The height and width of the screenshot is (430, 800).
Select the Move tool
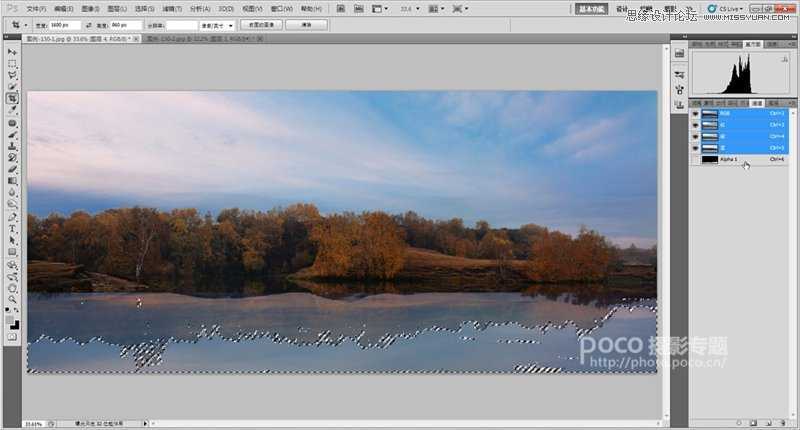pos(12,53)
